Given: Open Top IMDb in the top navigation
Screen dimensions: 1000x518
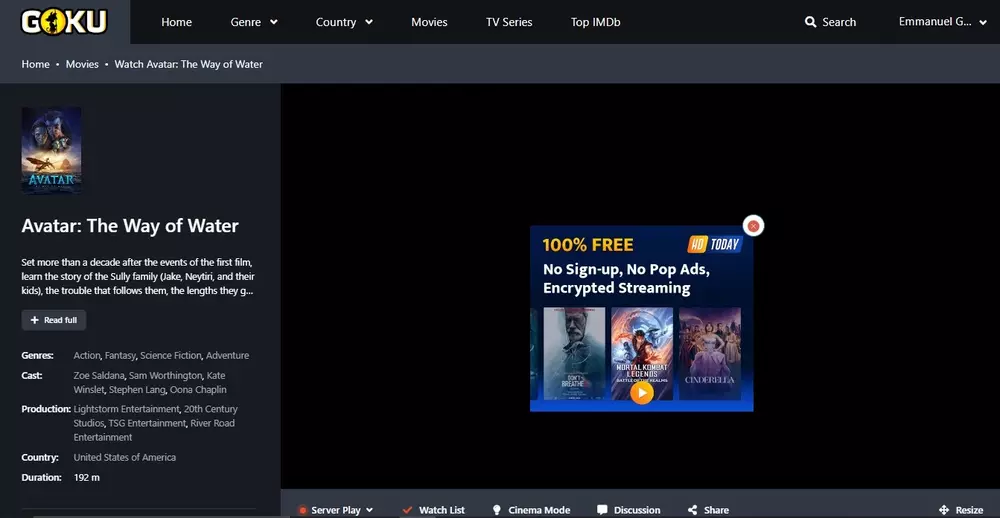Looking at the screenshot, I should coord(596,22).
